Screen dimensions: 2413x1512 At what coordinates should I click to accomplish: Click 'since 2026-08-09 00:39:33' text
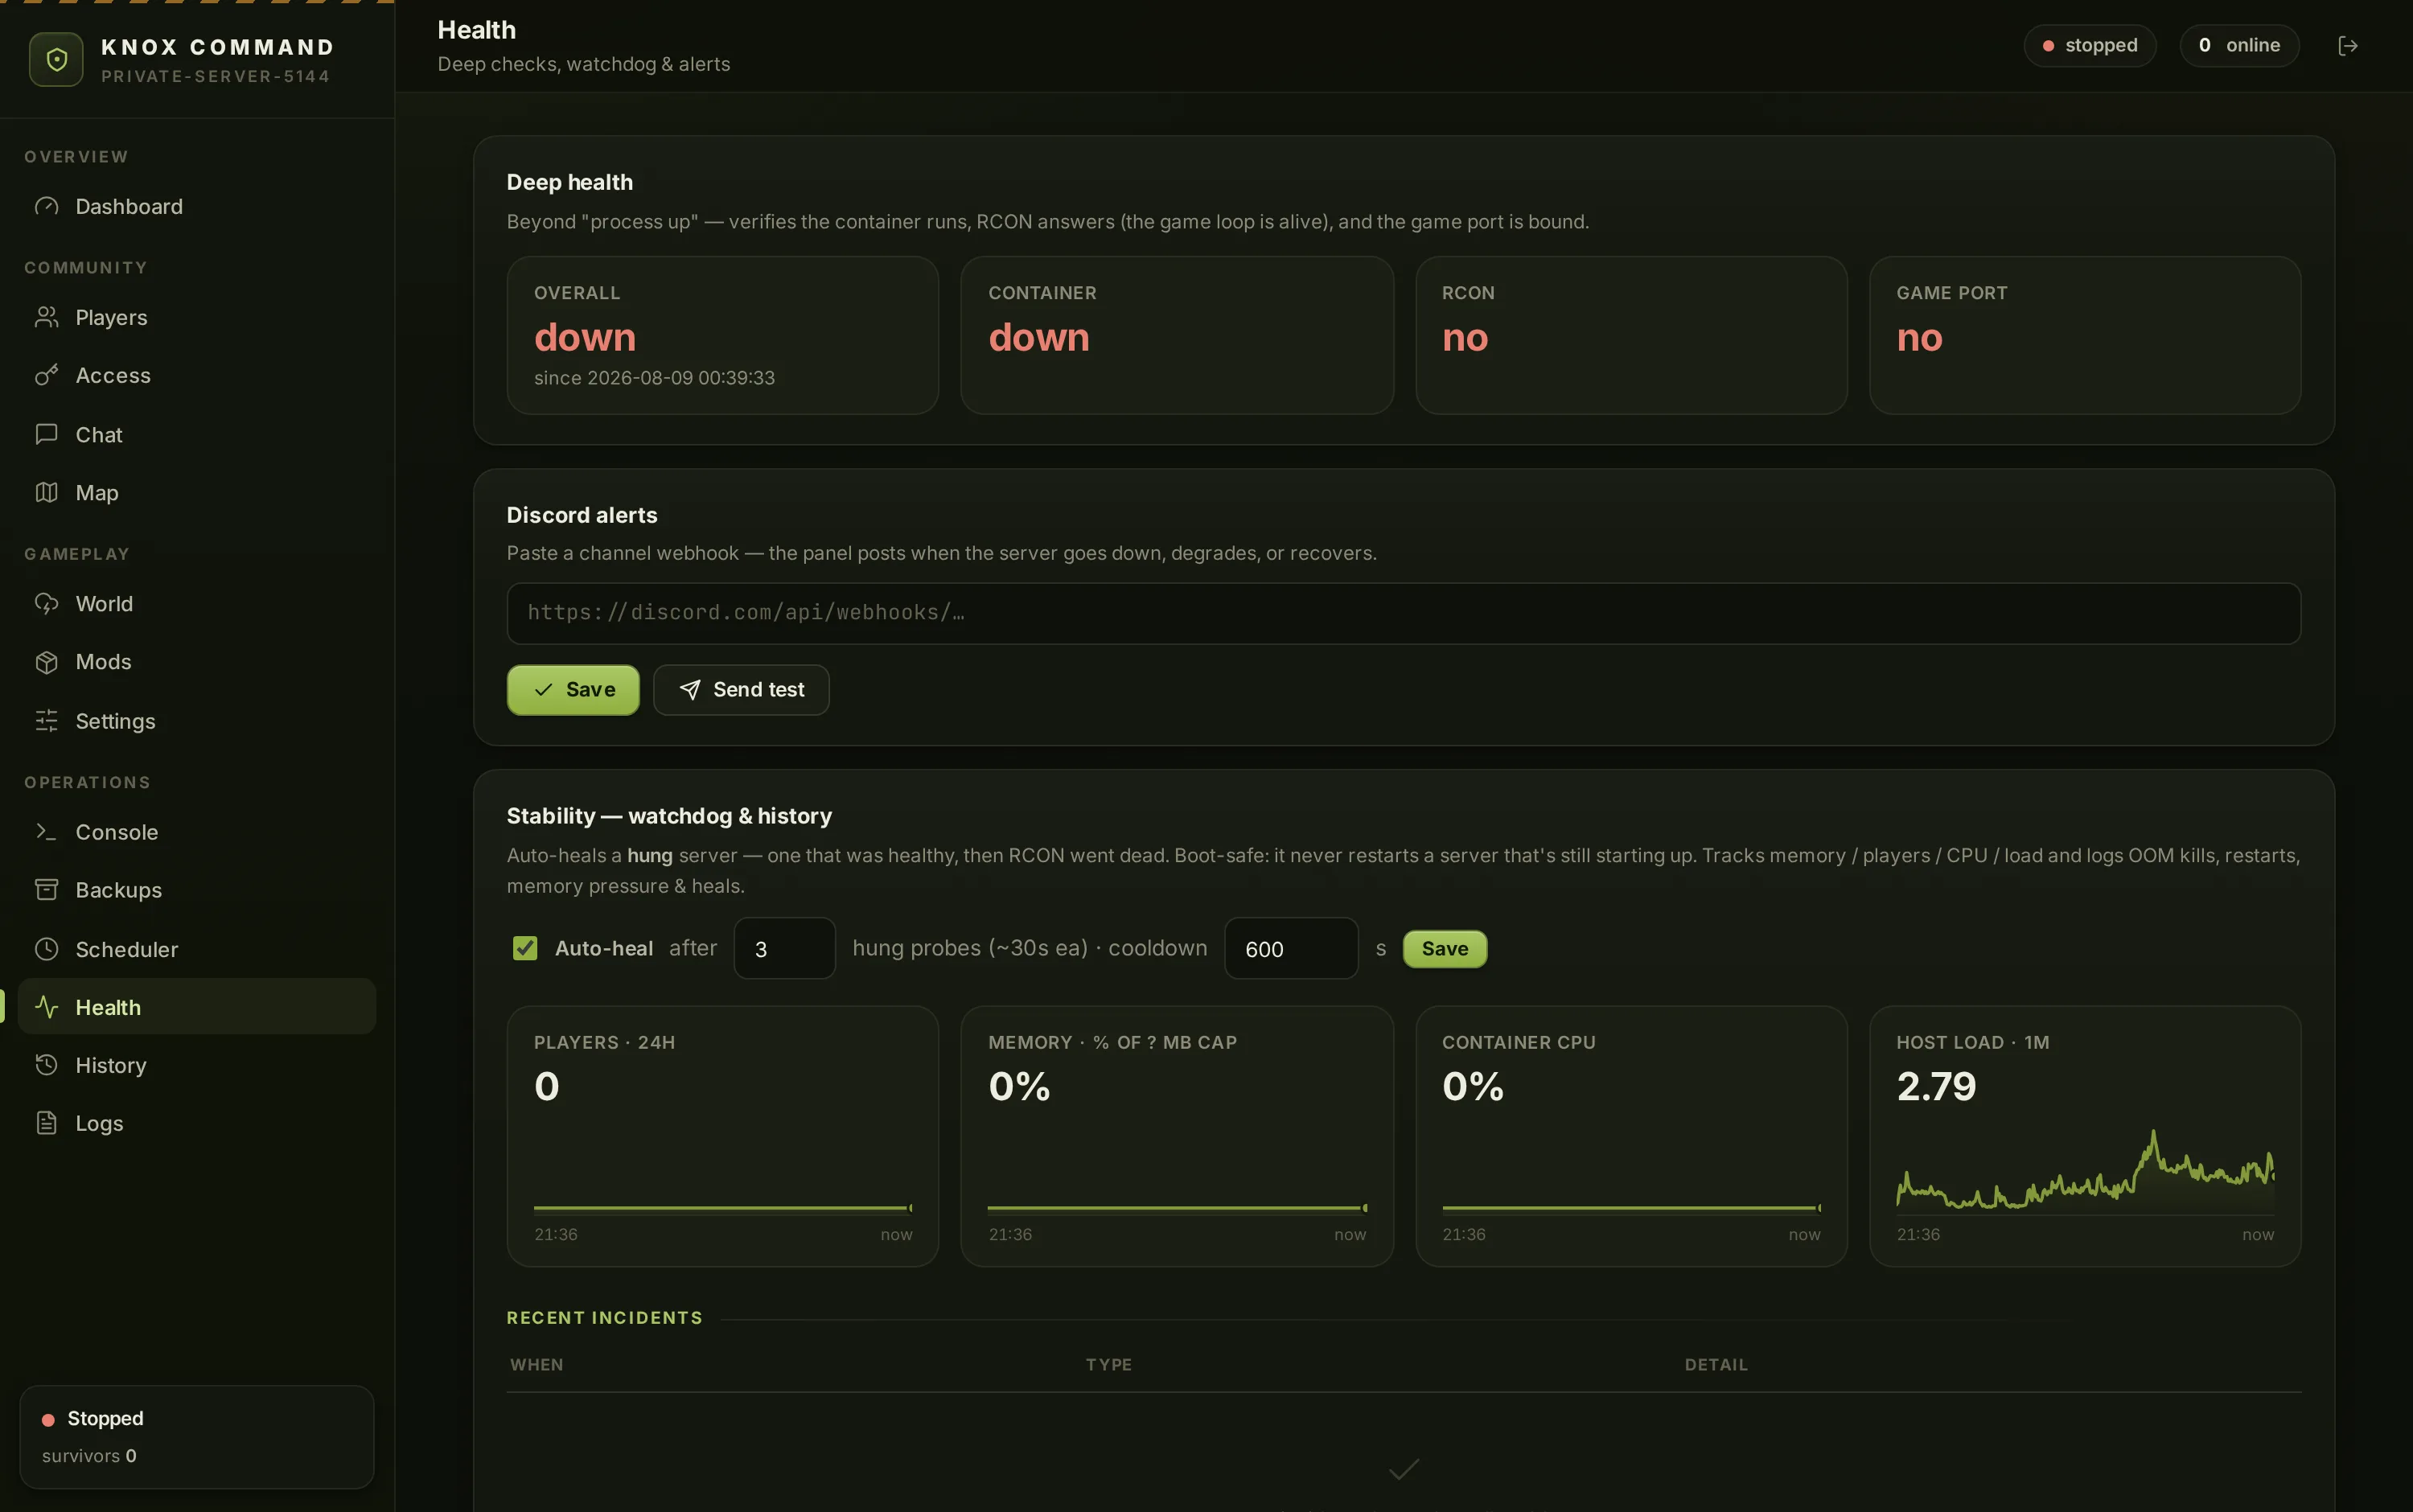[x=654, y=378]
